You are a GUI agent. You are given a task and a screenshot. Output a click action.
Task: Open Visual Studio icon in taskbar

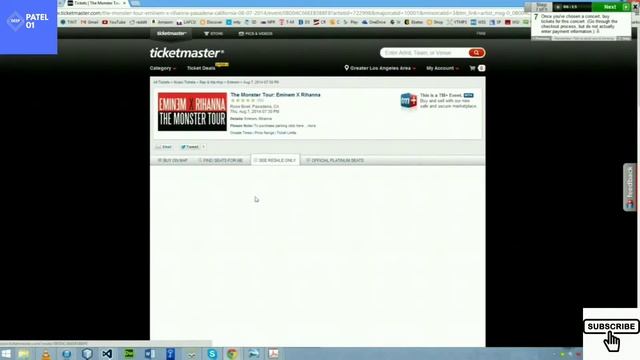(x=107, y=354)
